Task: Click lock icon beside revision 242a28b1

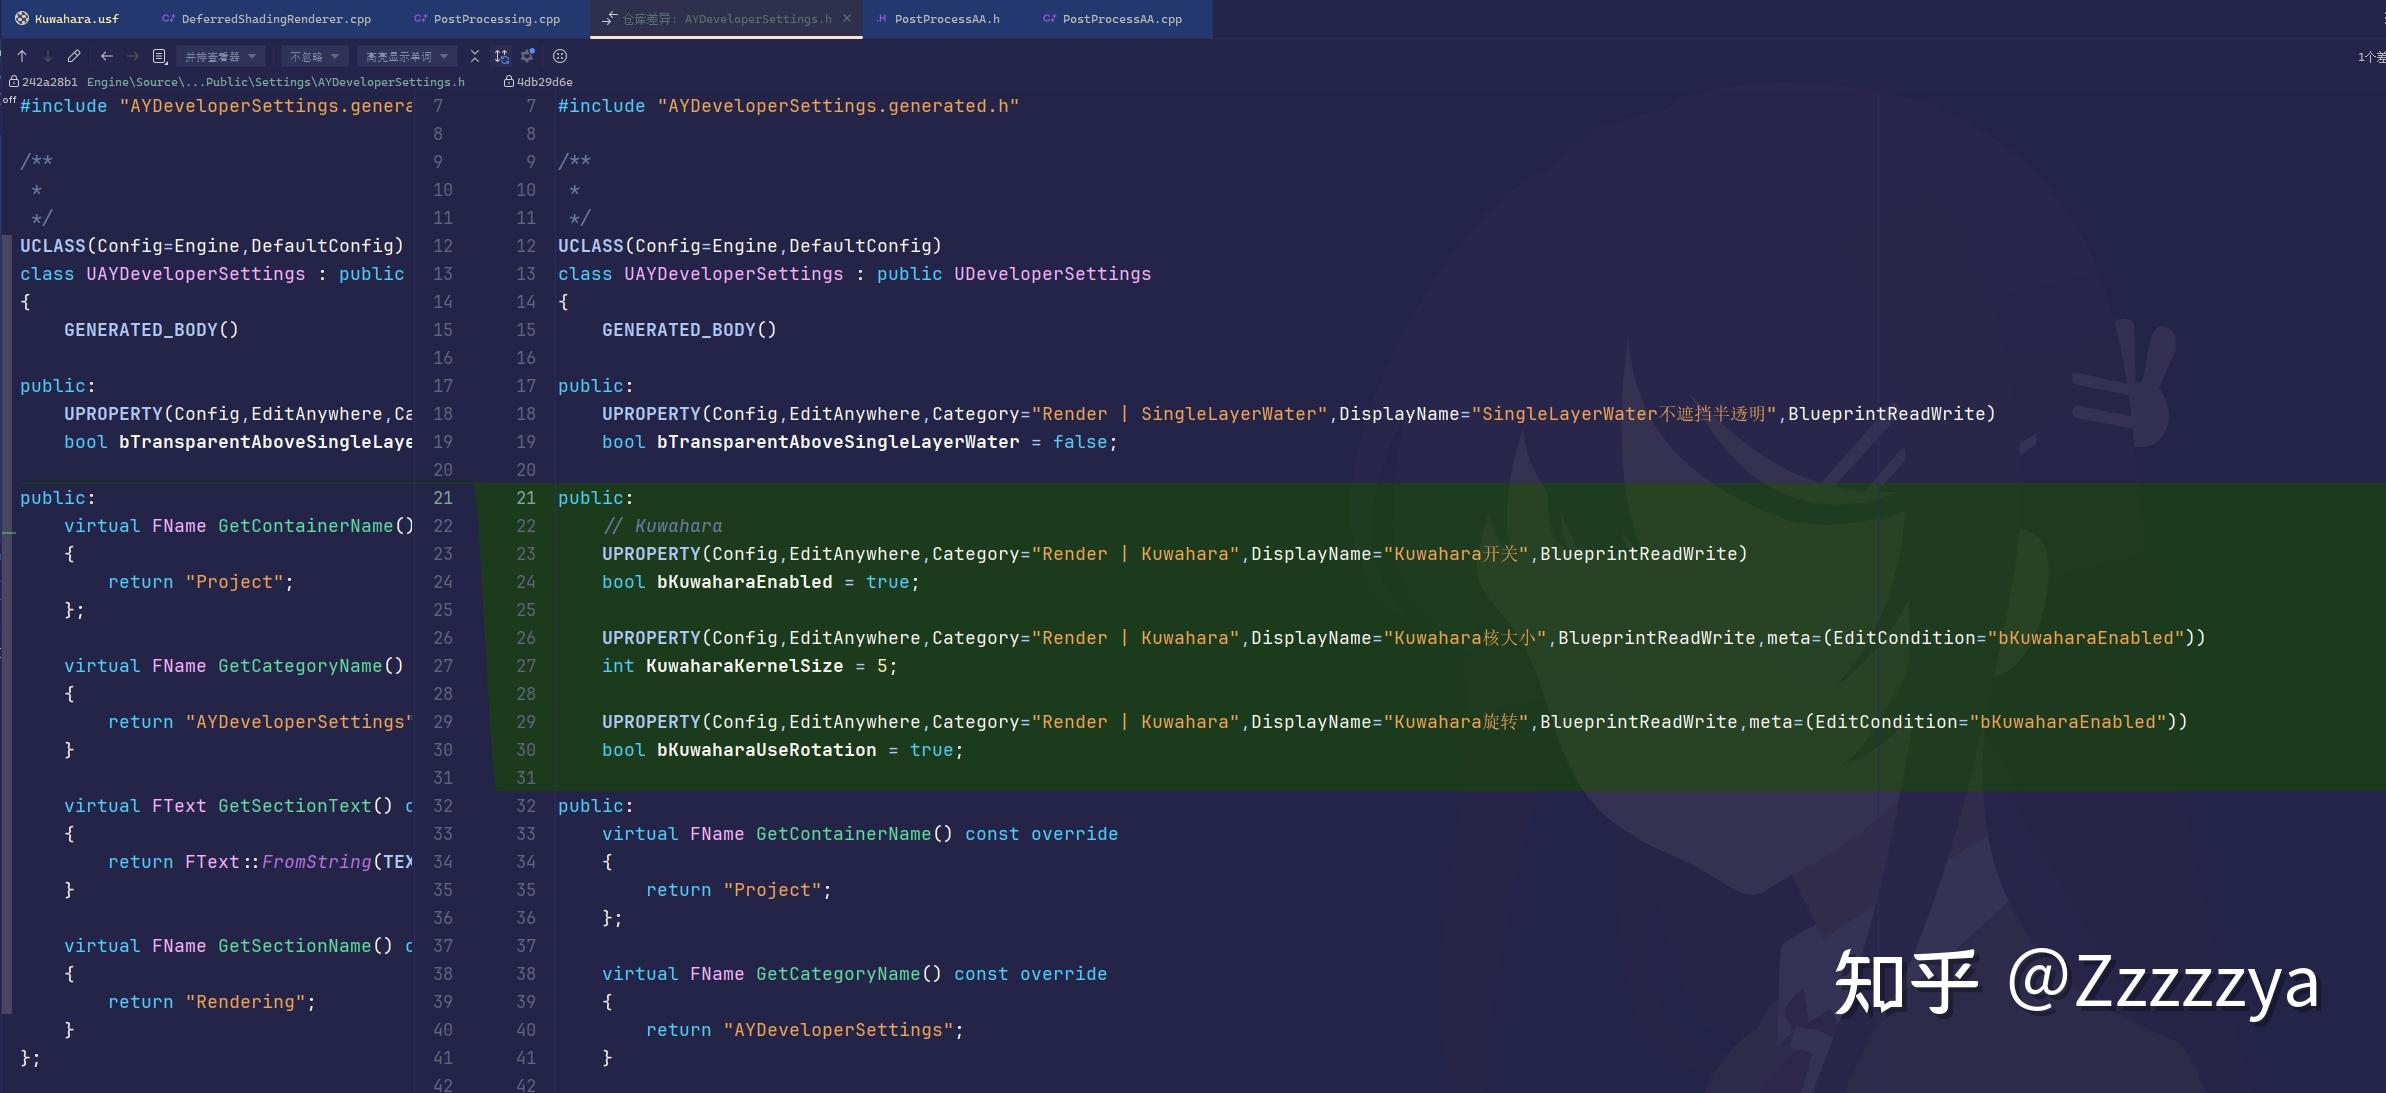Action: coord(14,82)
